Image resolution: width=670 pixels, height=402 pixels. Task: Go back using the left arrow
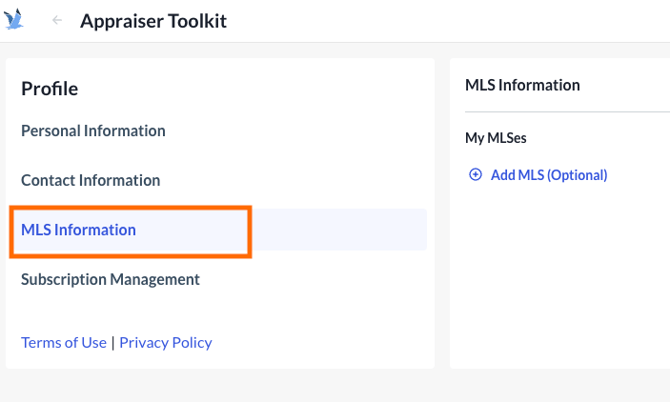point(57,21)
